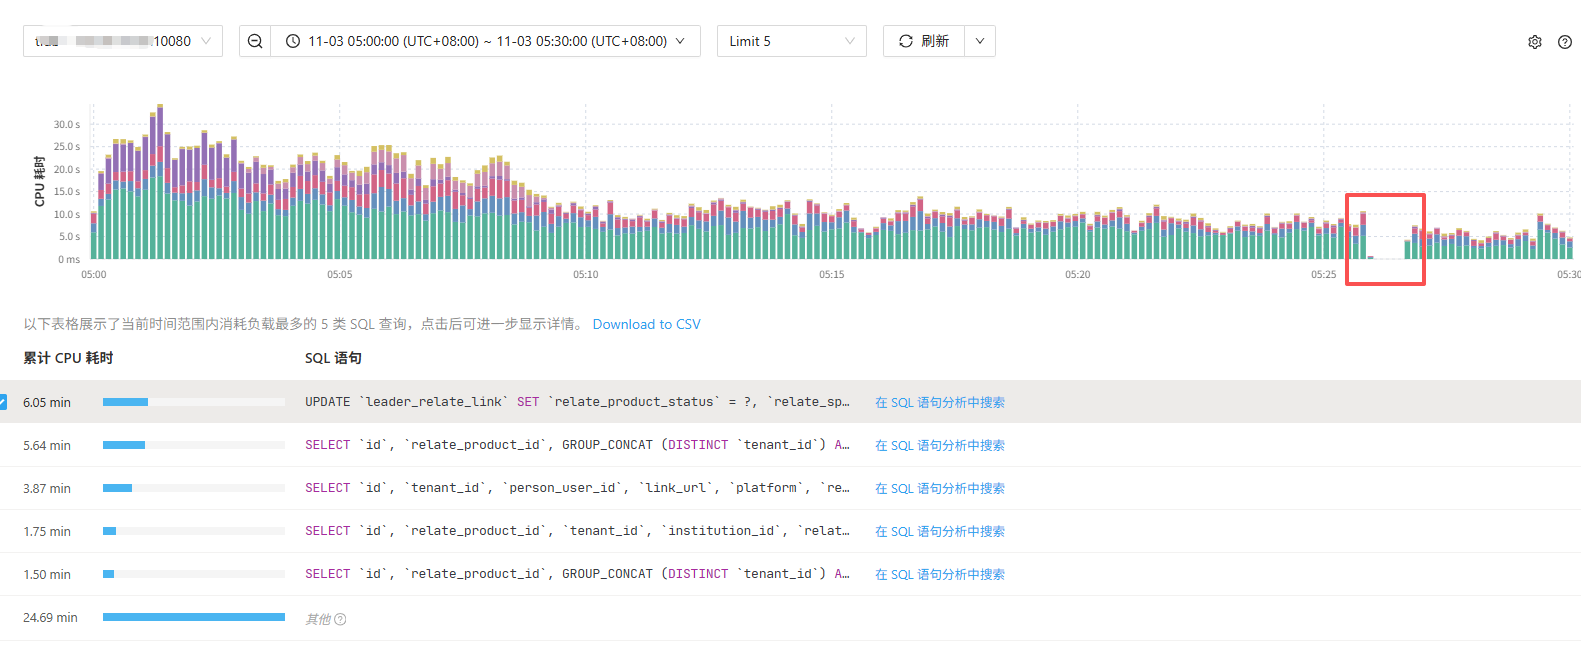
Task: Select the SELECT statement with 5.64 min CPU
Action: [576, 445]
